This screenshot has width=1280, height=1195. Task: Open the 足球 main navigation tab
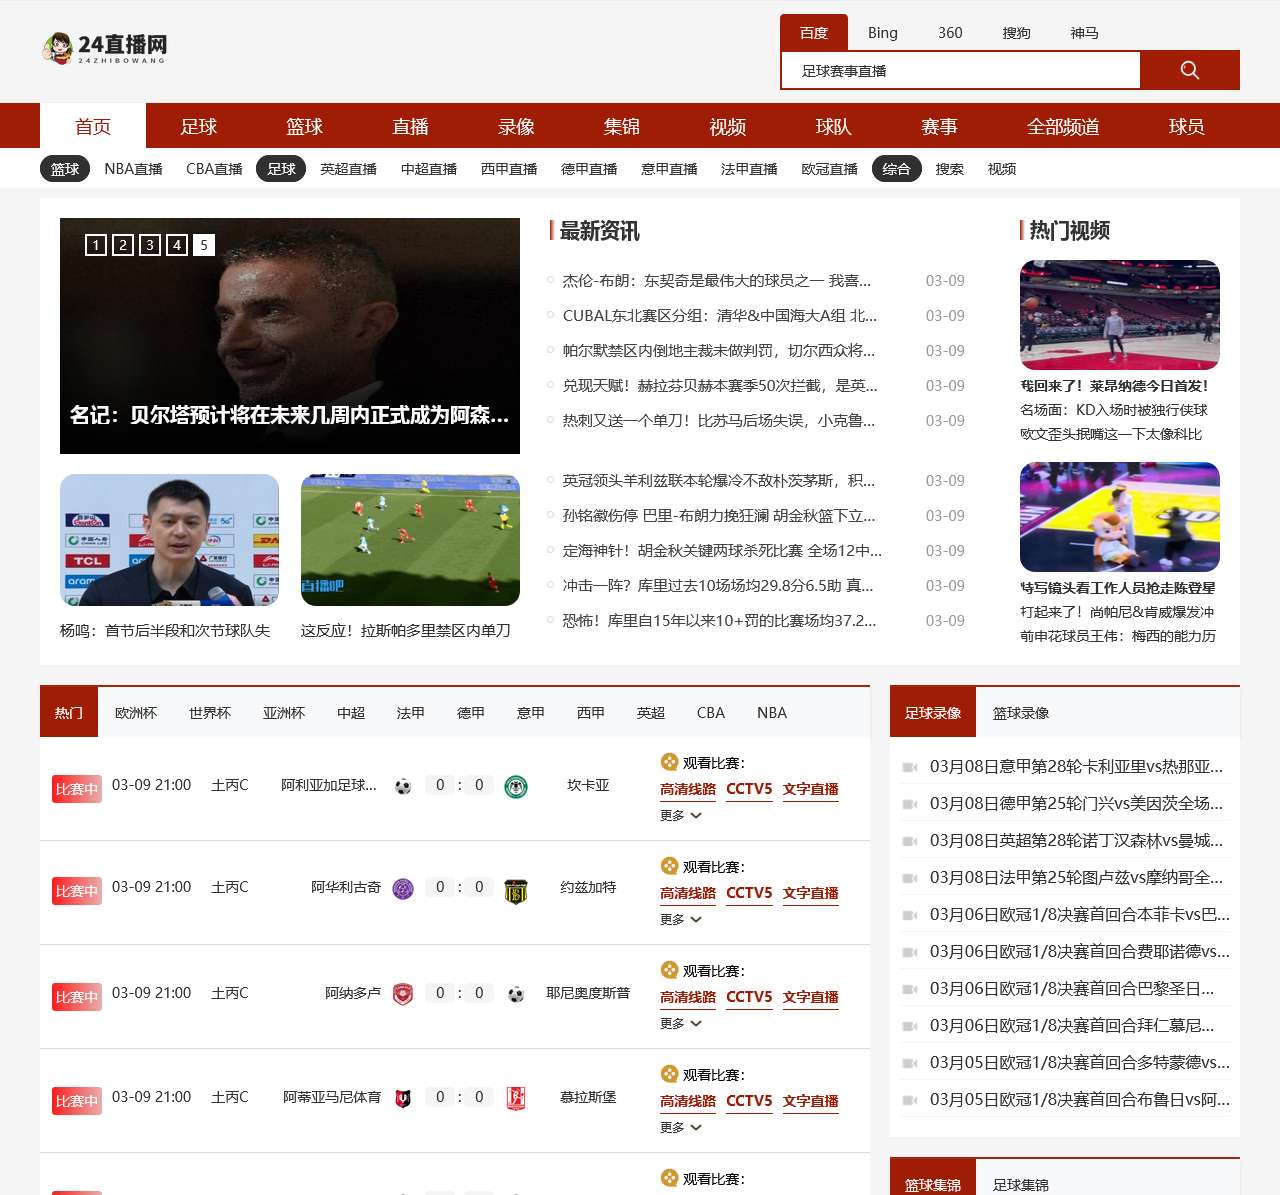point(199,126)
